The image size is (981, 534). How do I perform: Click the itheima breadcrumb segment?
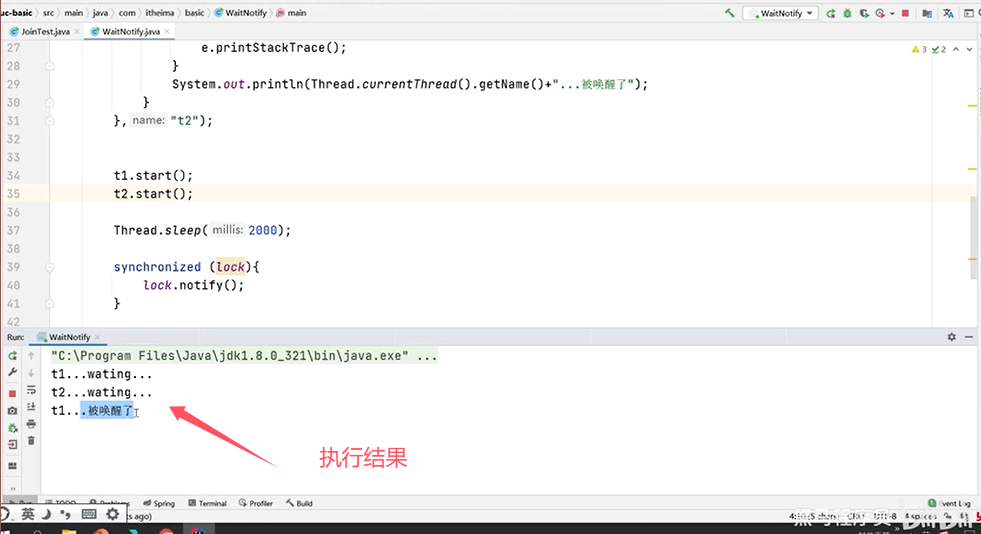[160, 13]
